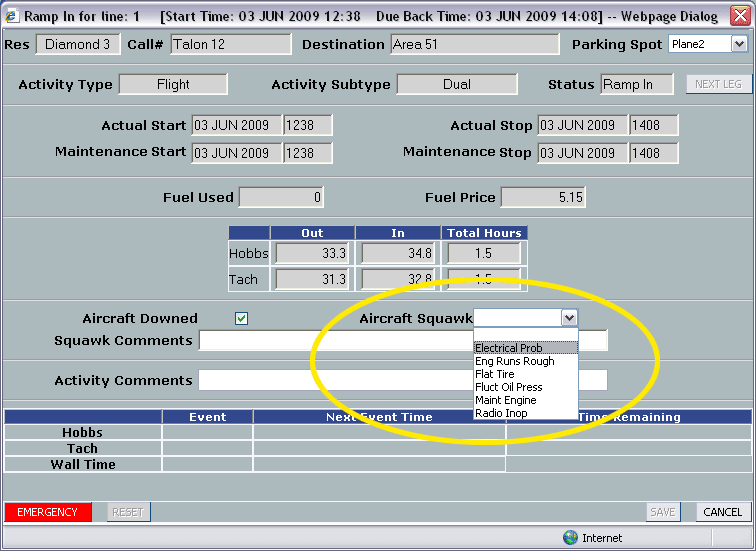Image resolution: width=756 pixels, height=551 pixels.
Task: Click the Hobbs In value 34.8
Action: pyautogui.click(x=398, y=253)
